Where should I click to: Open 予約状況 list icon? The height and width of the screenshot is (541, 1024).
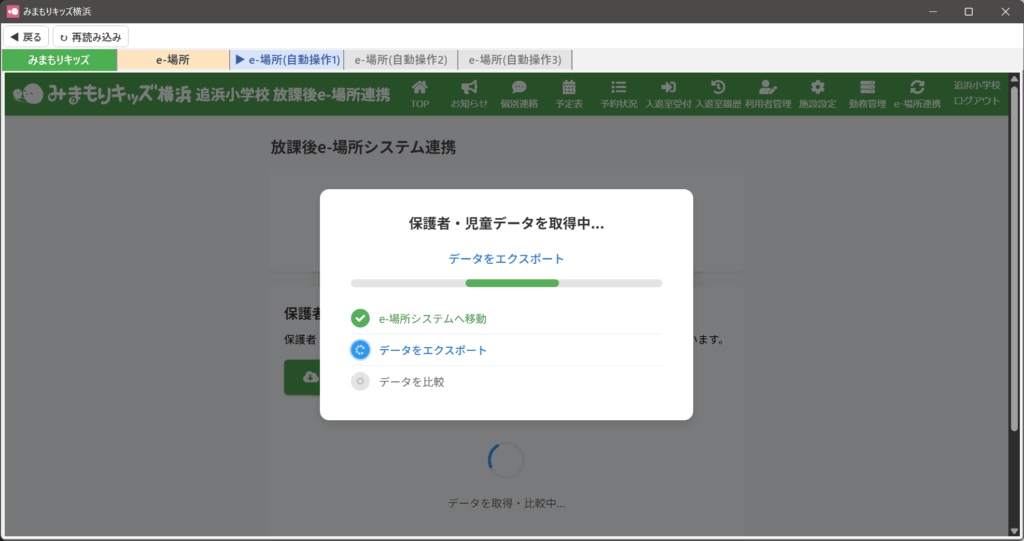[619, 88]
